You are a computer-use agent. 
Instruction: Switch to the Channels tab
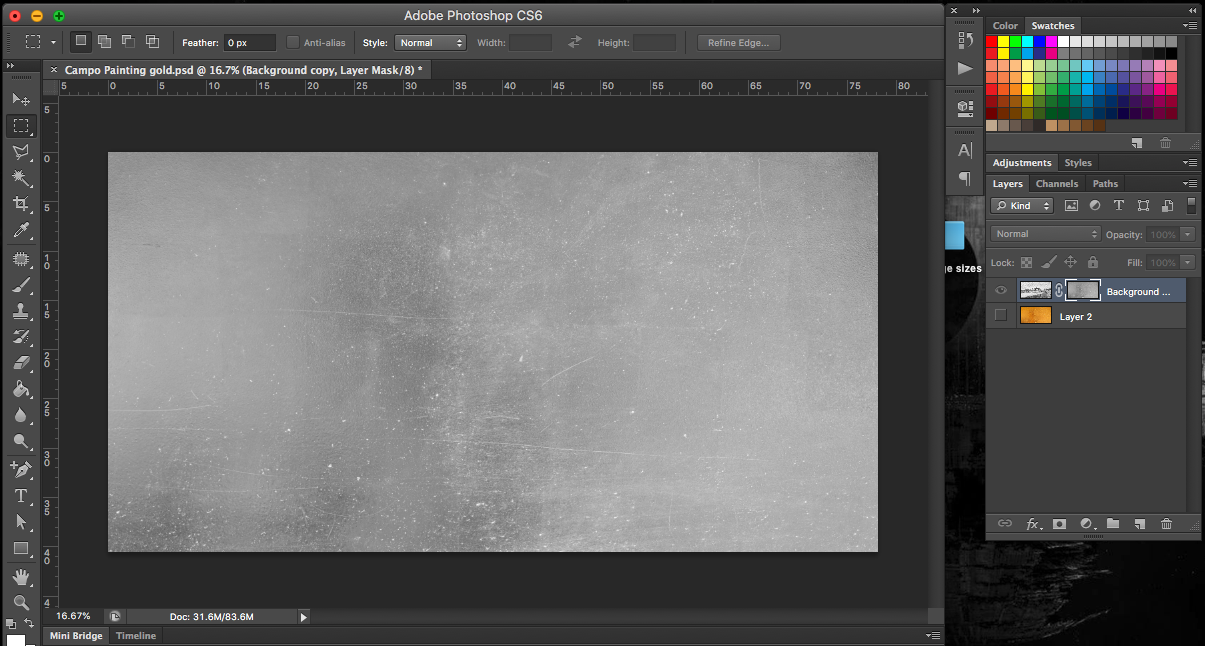coord(1056,183)
